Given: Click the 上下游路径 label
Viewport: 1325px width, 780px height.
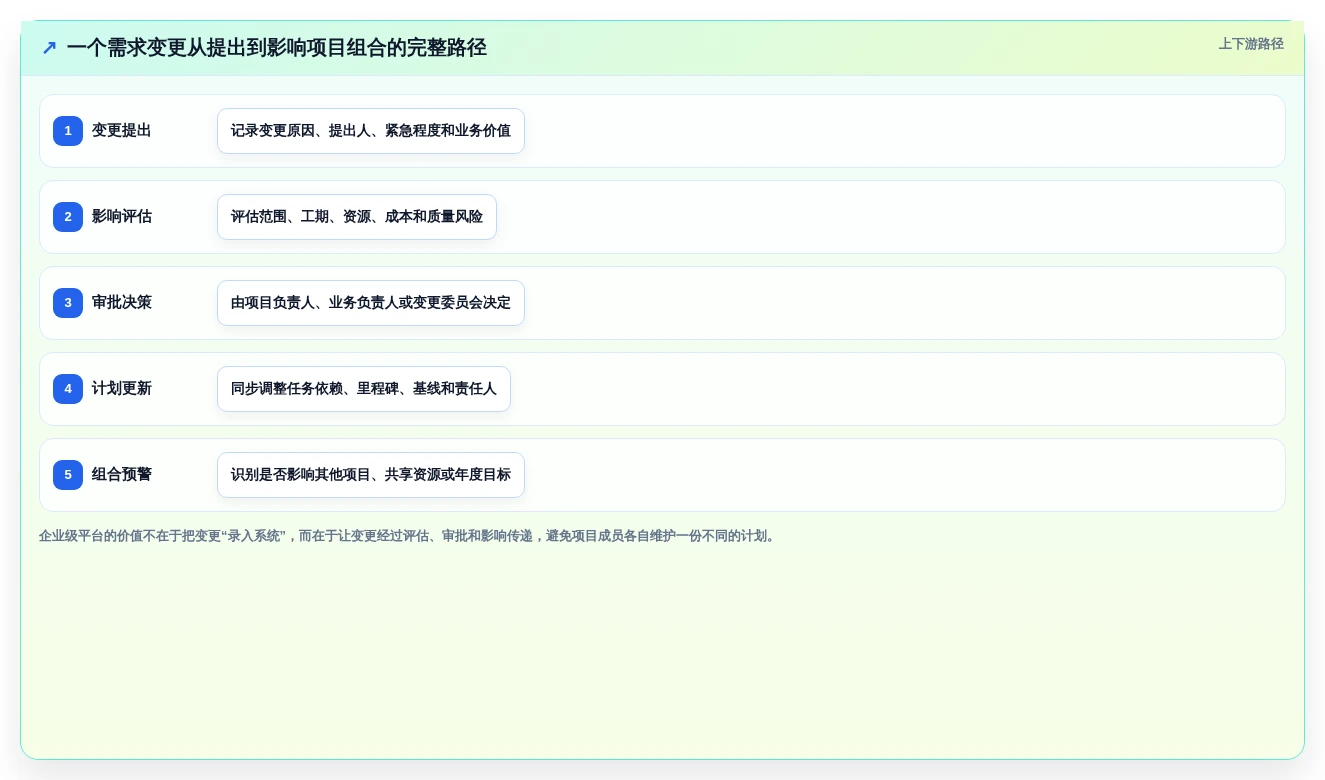Looking at the screenshot, I should coord(1251,44).
